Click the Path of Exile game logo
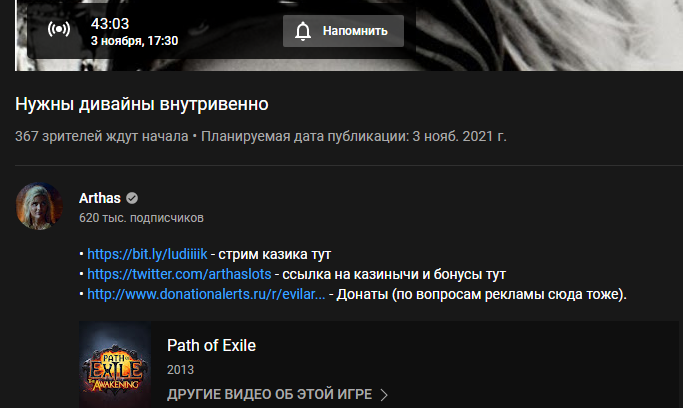 (x=115, y=365)
